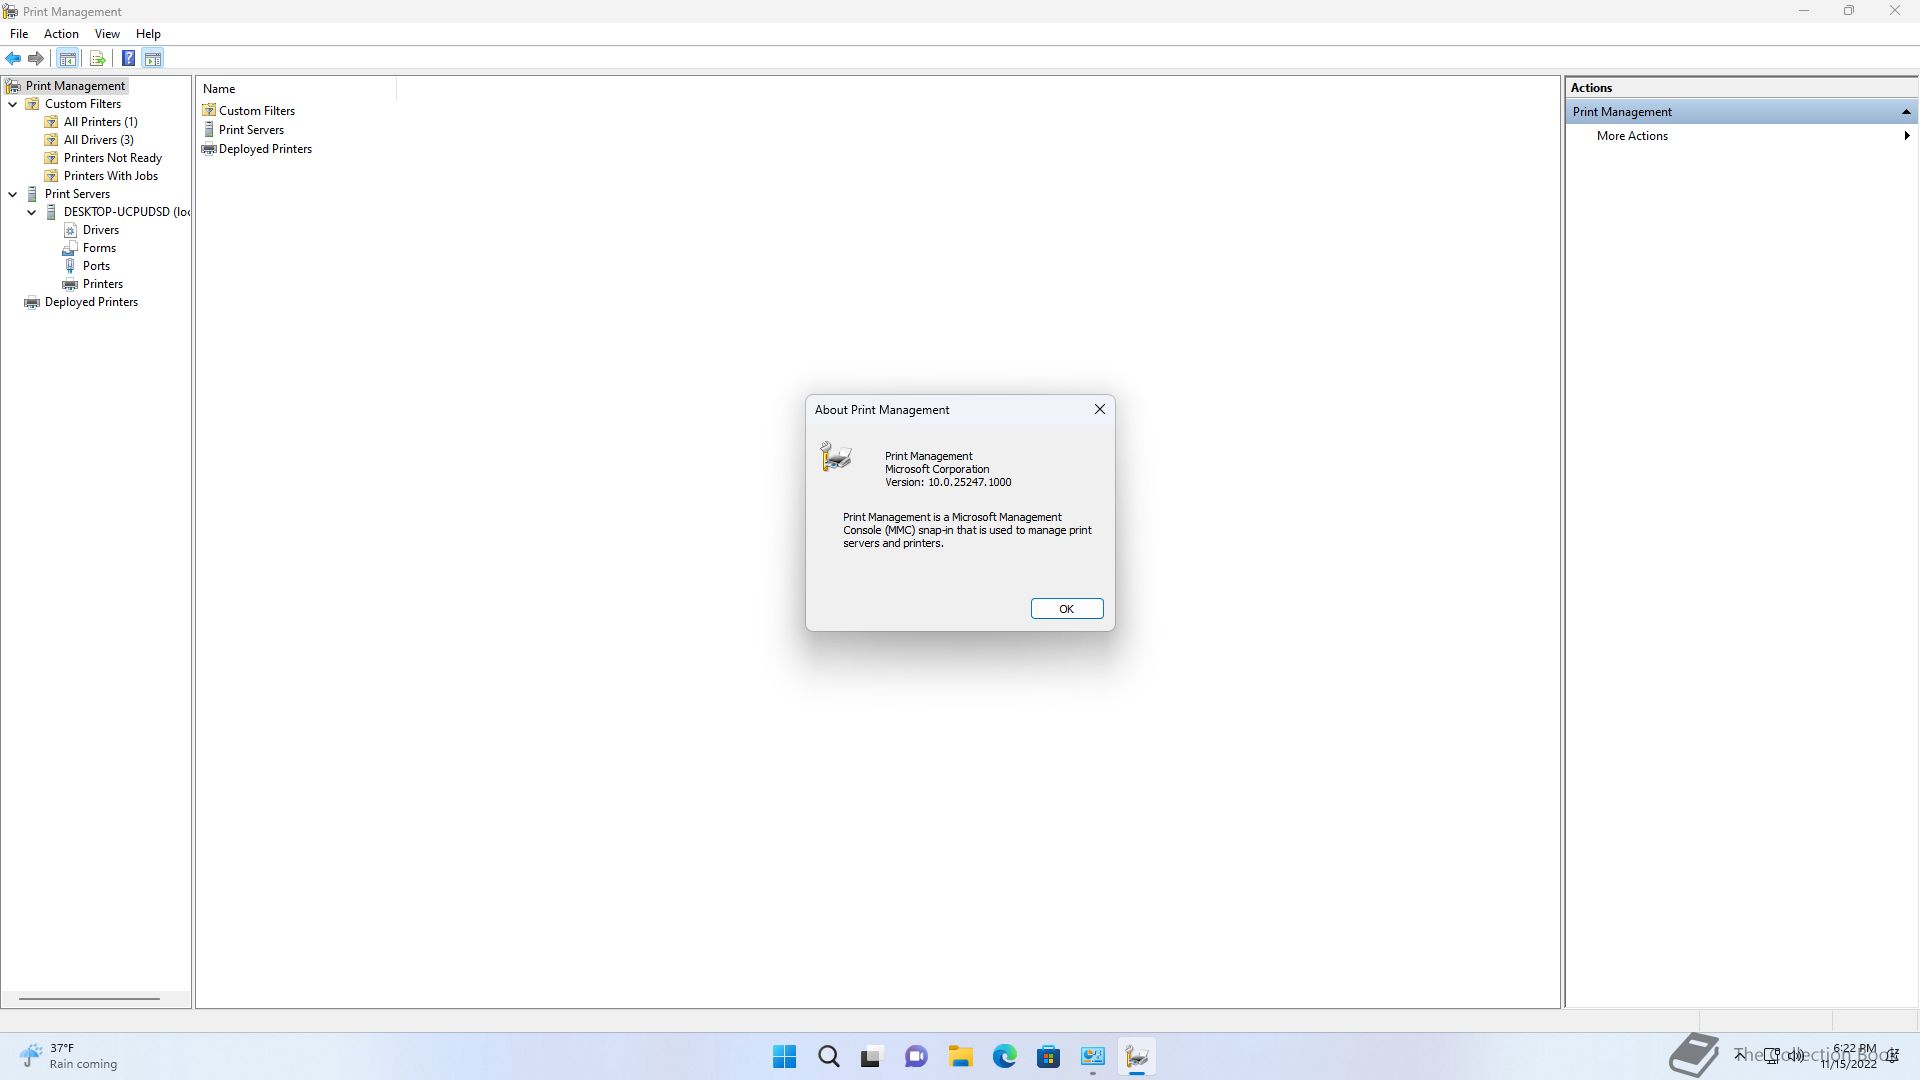1920x1080 pixels.
Task: Click the Ports plug icon in the tree
Action: tap(70, 266)
